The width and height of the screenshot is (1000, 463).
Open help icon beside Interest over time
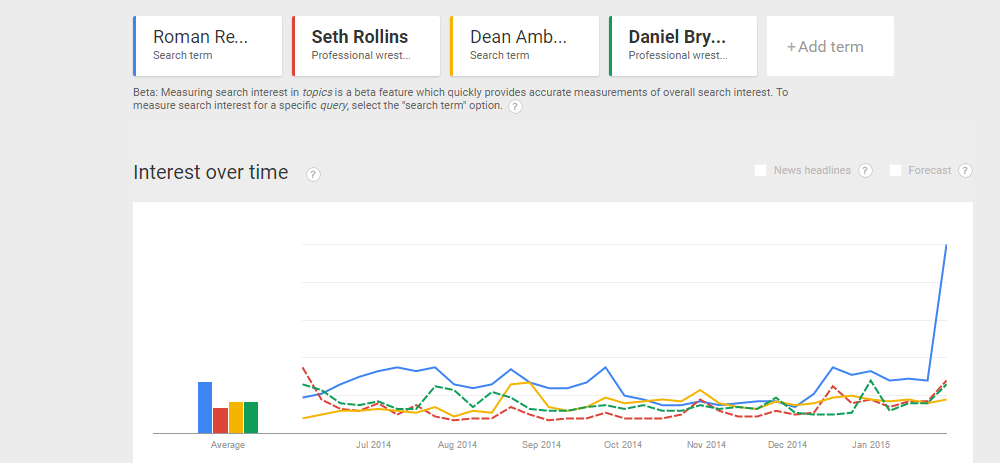[313, 174]
